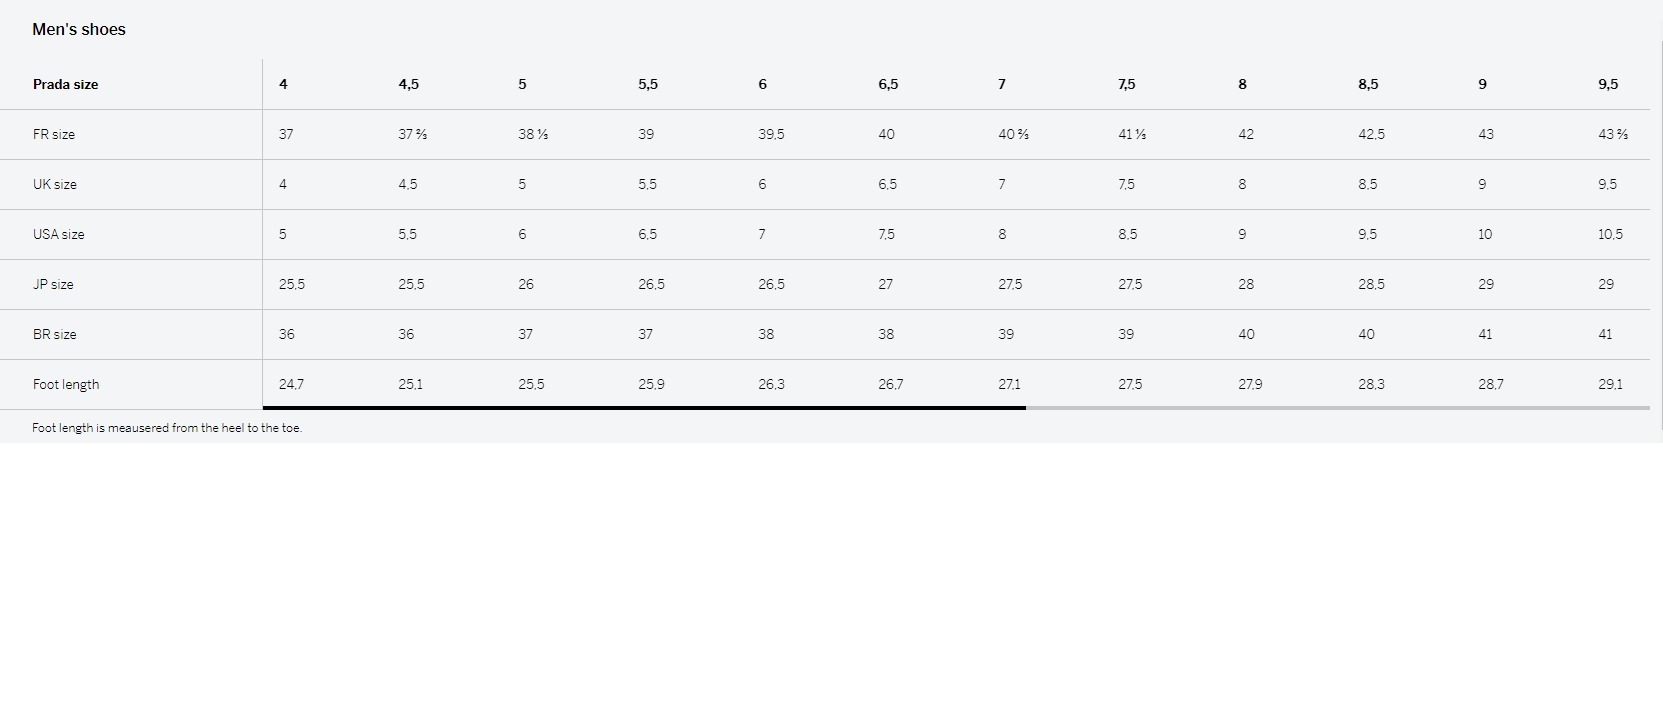Viewport: 1663px width, 705px height.
Task: Click the horizontal scrollbar black thumb
Action: coord(644,408)
